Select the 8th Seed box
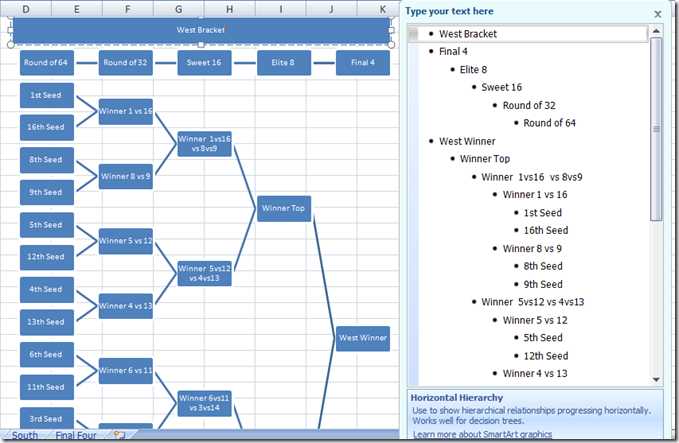 tap(46, 160)
